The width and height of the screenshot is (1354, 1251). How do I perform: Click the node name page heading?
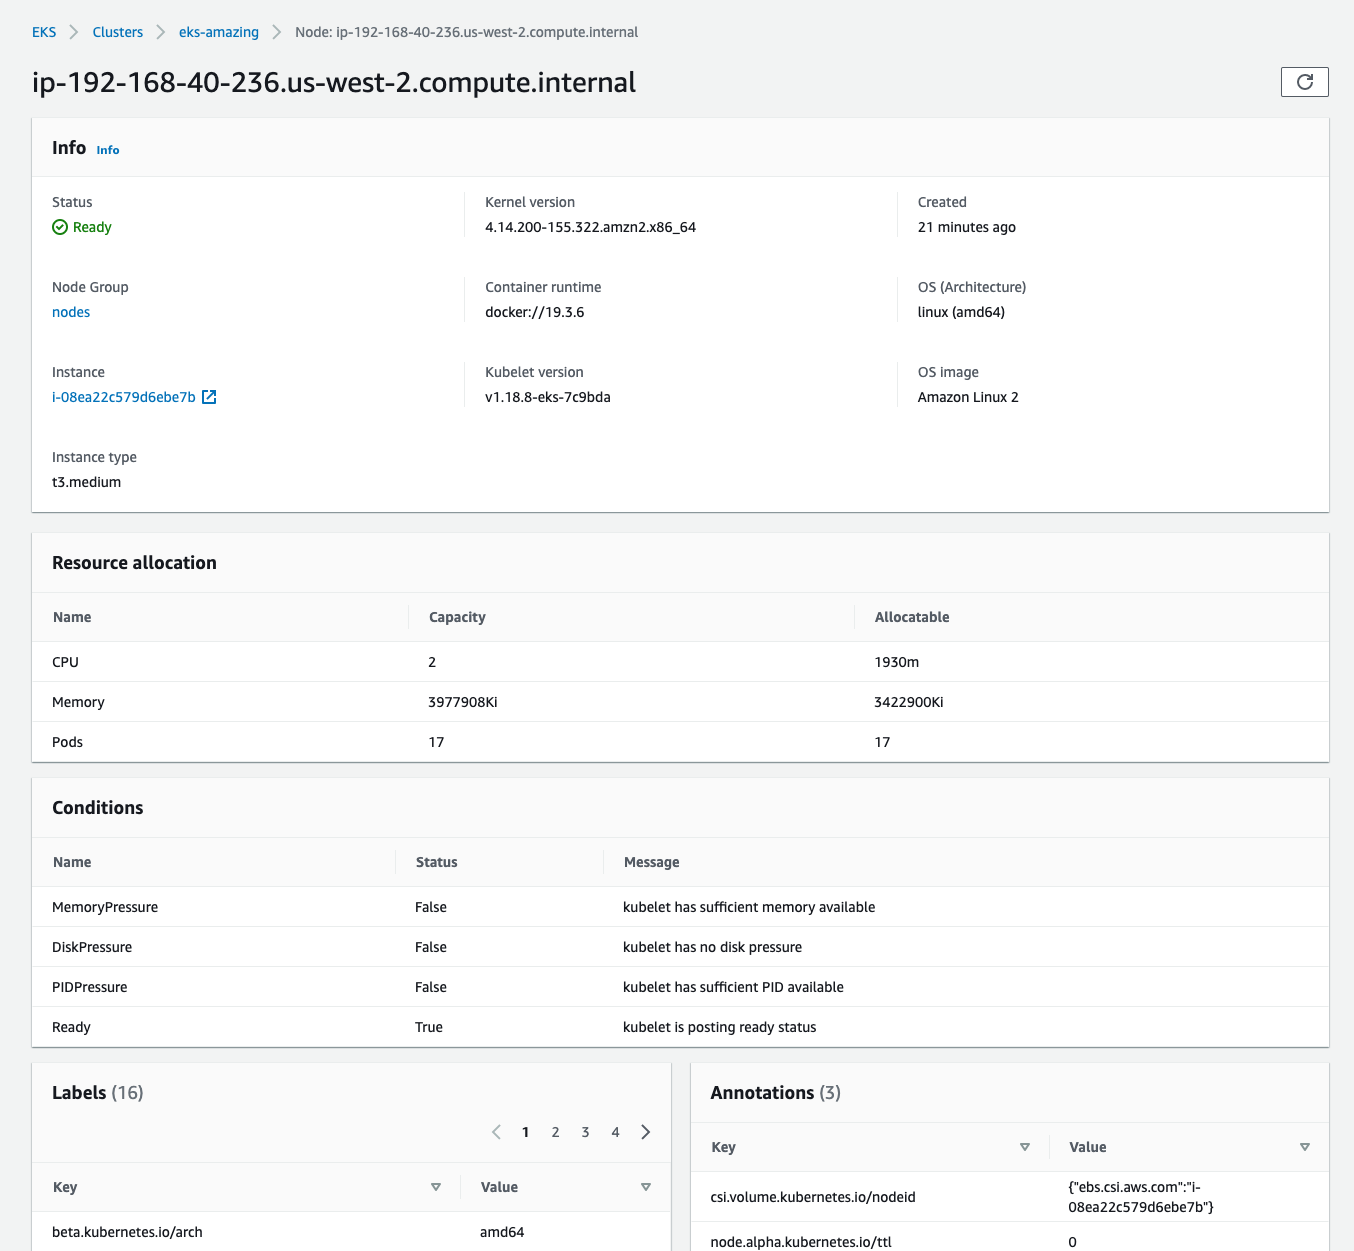[334, 82]
